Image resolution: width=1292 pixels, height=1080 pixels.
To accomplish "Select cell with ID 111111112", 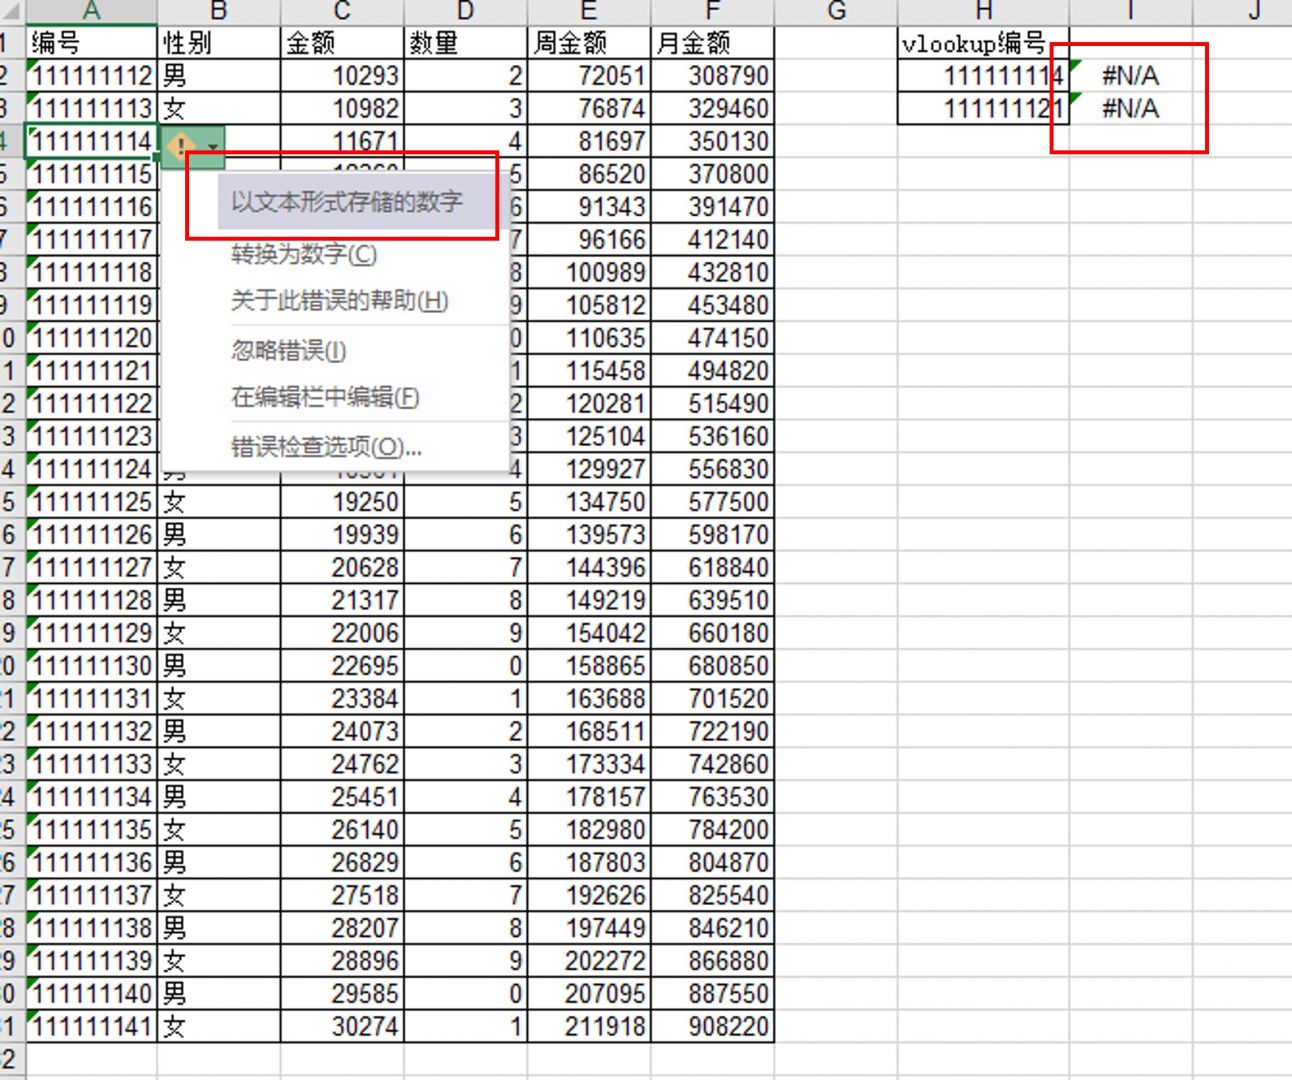I will tap(91, 76).
